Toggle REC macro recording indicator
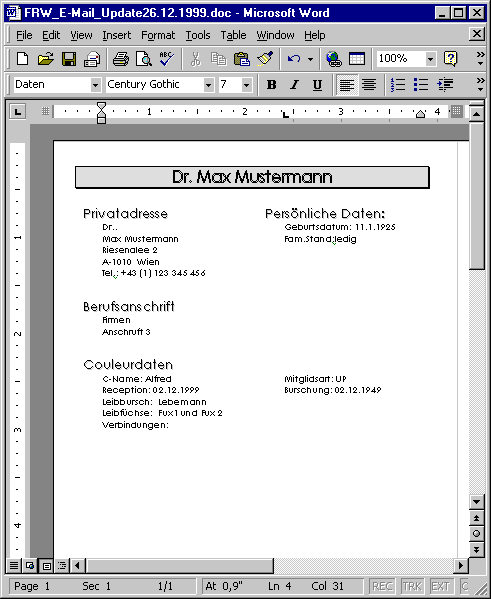The height and width of the screenshot is (599, 491). pyautogui.click(x=382, y=586)
